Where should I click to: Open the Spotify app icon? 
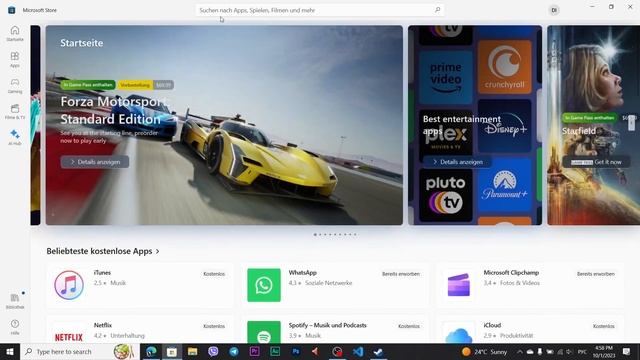pyautogui.click(x=264, y=332)
